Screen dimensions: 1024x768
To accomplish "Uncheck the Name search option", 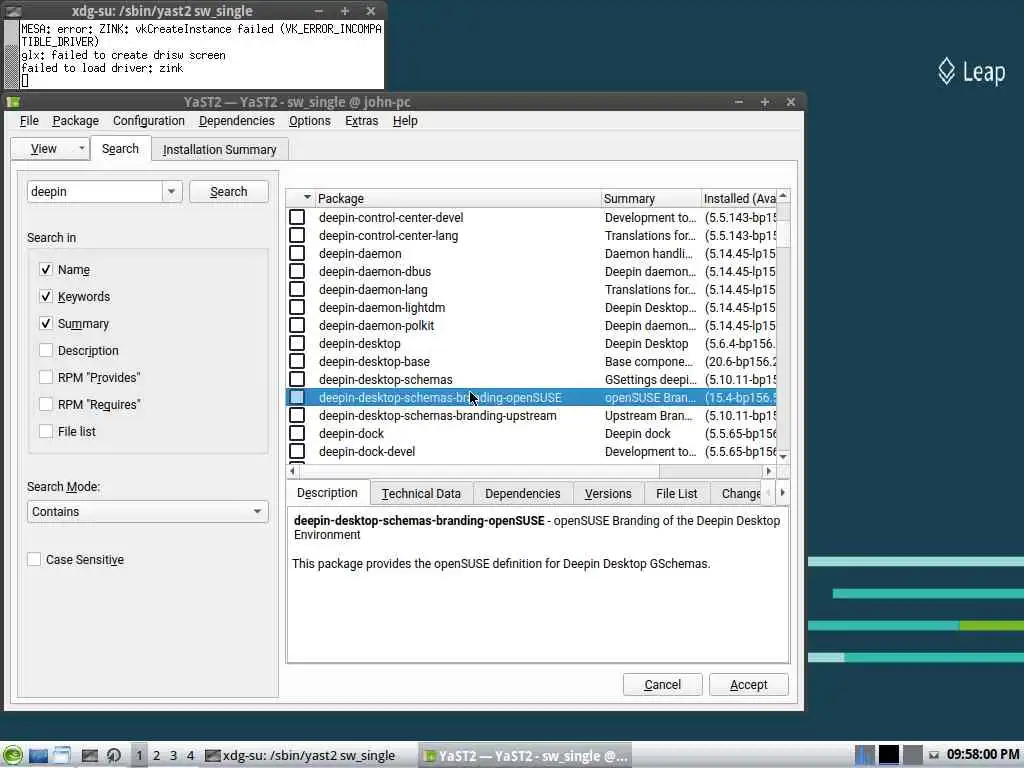I will (x=46, y=269).
